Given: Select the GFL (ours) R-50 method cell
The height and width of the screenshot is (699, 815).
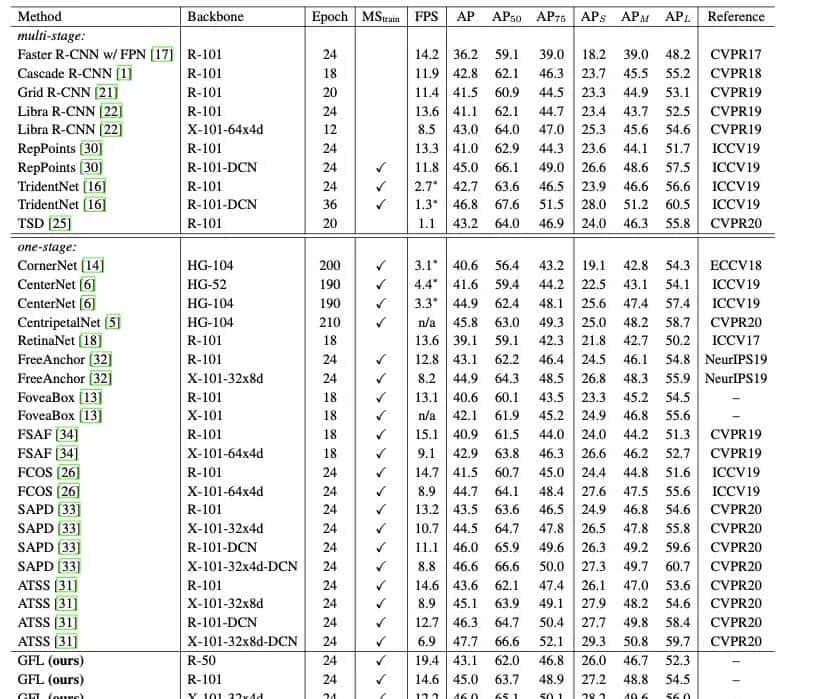Looking at the screenshot, I should click(51, 662).
